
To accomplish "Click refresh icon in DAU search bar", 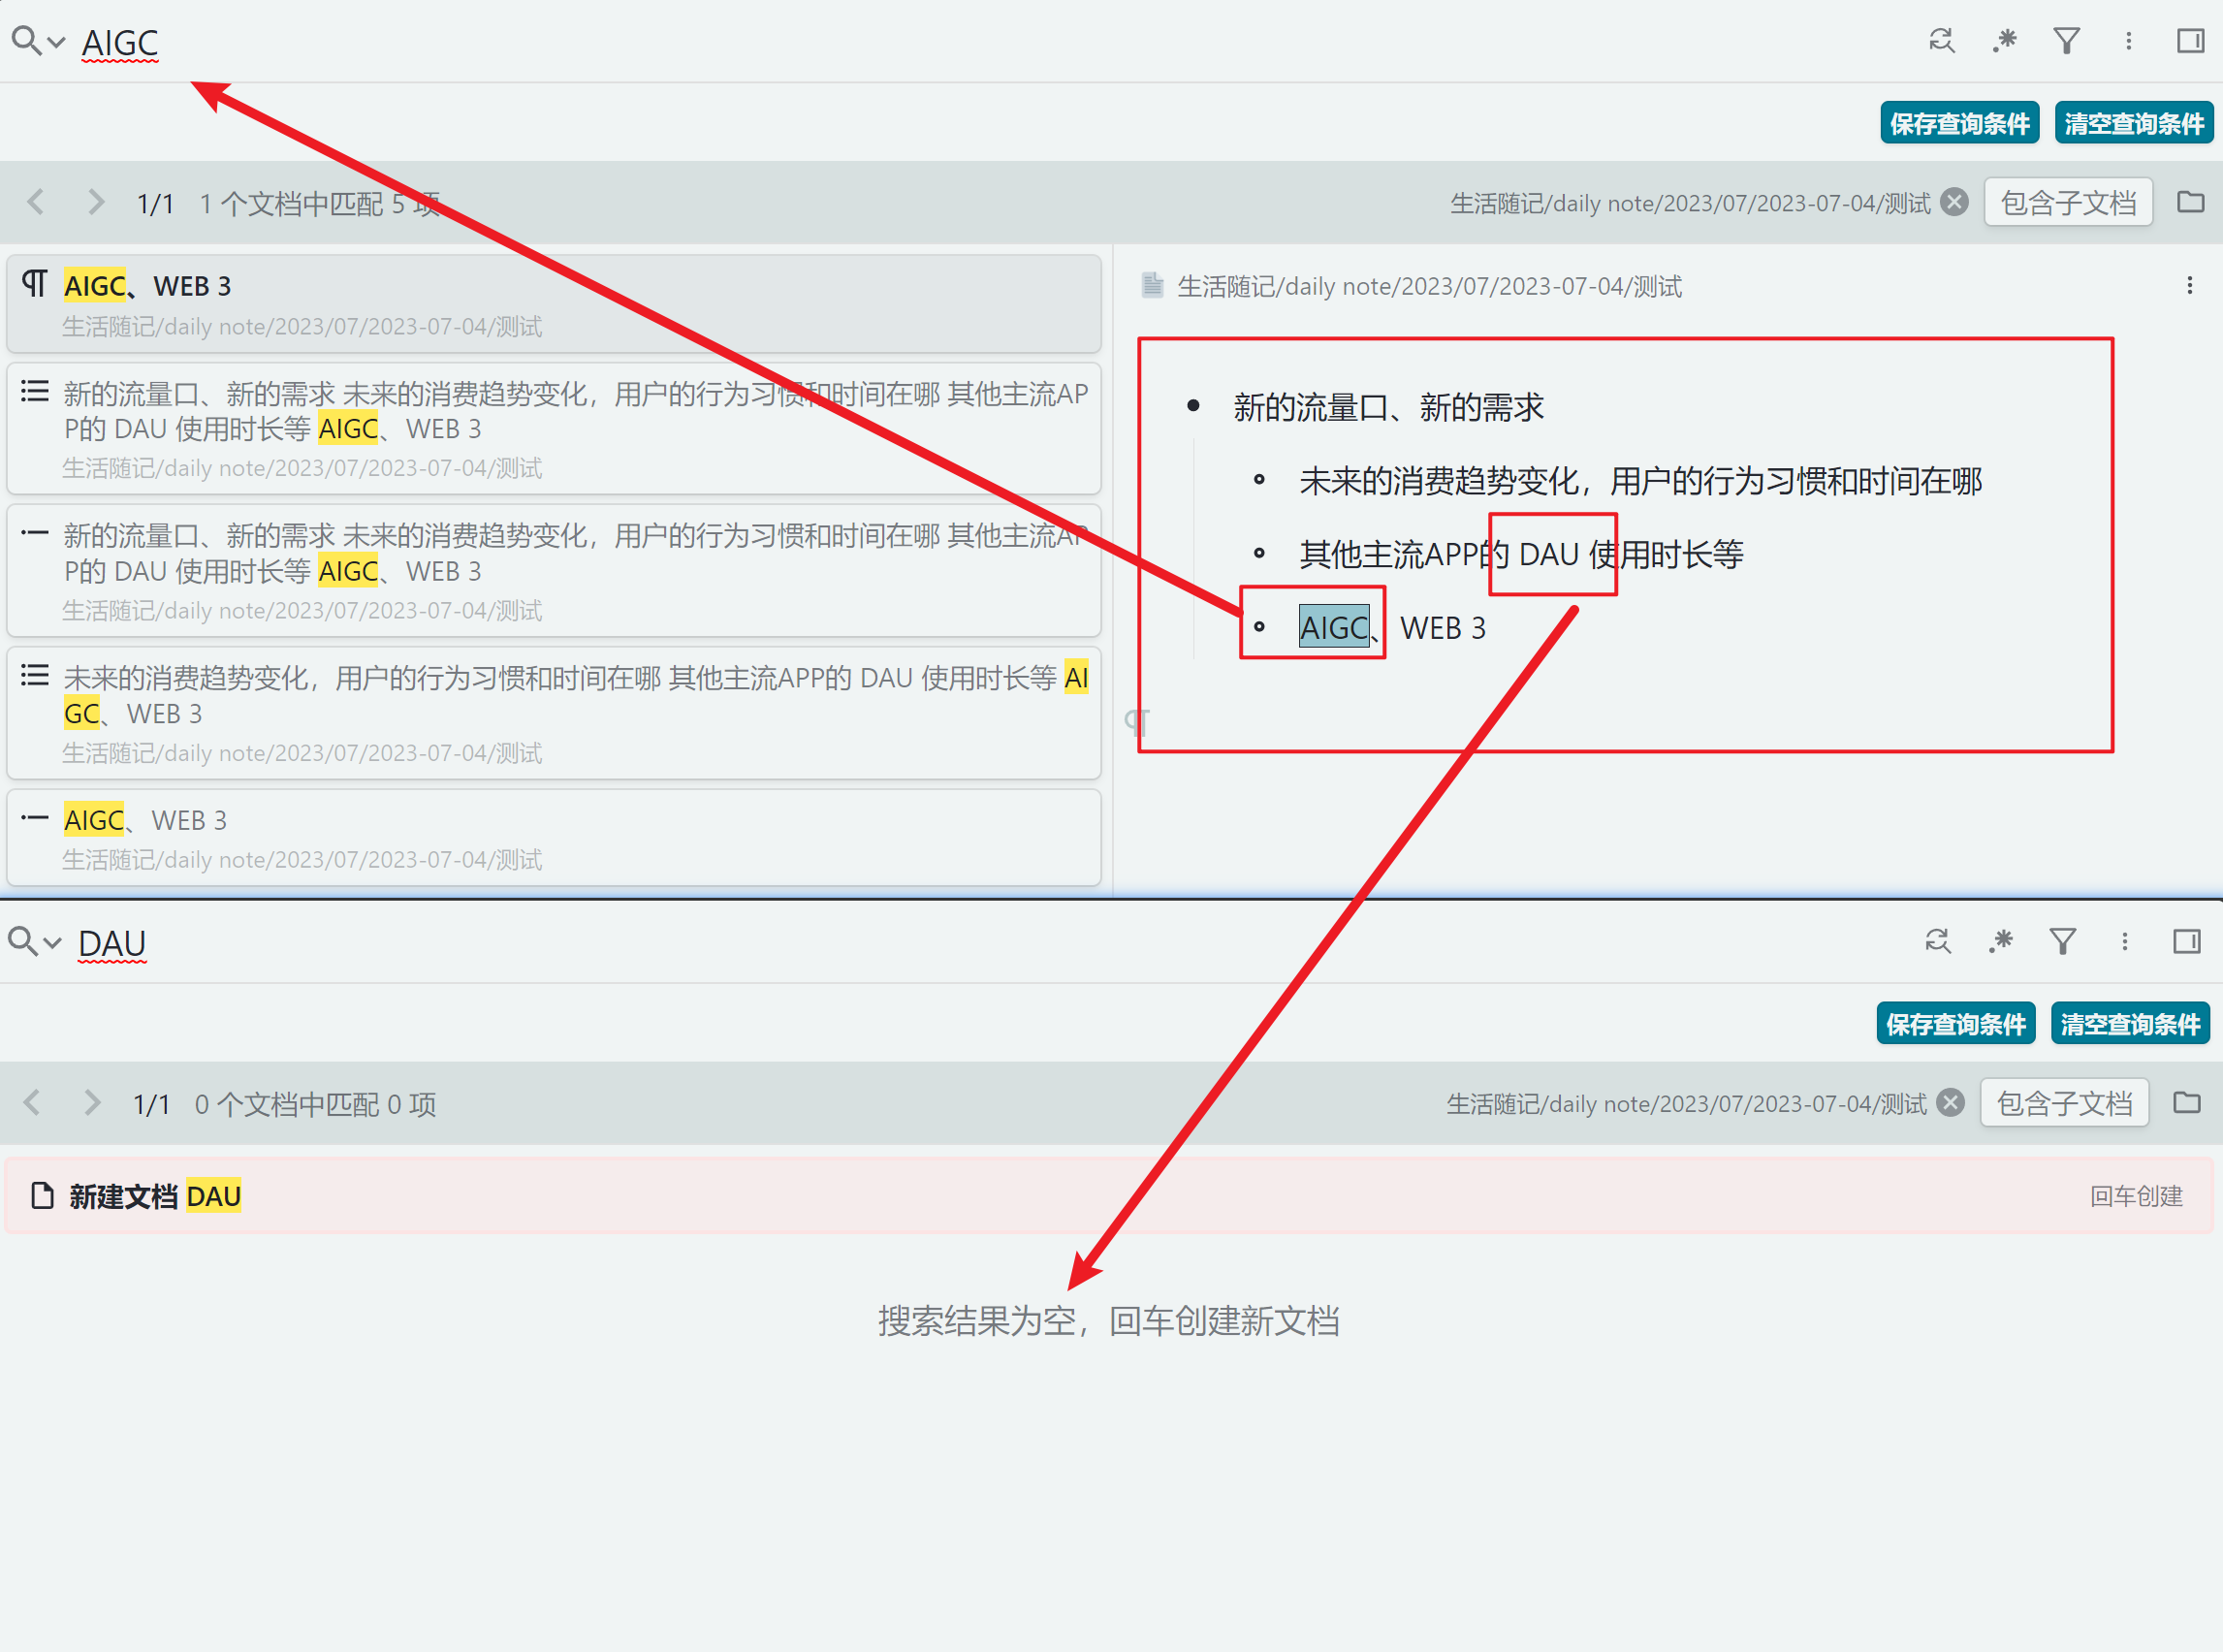I will (1937, 941).
